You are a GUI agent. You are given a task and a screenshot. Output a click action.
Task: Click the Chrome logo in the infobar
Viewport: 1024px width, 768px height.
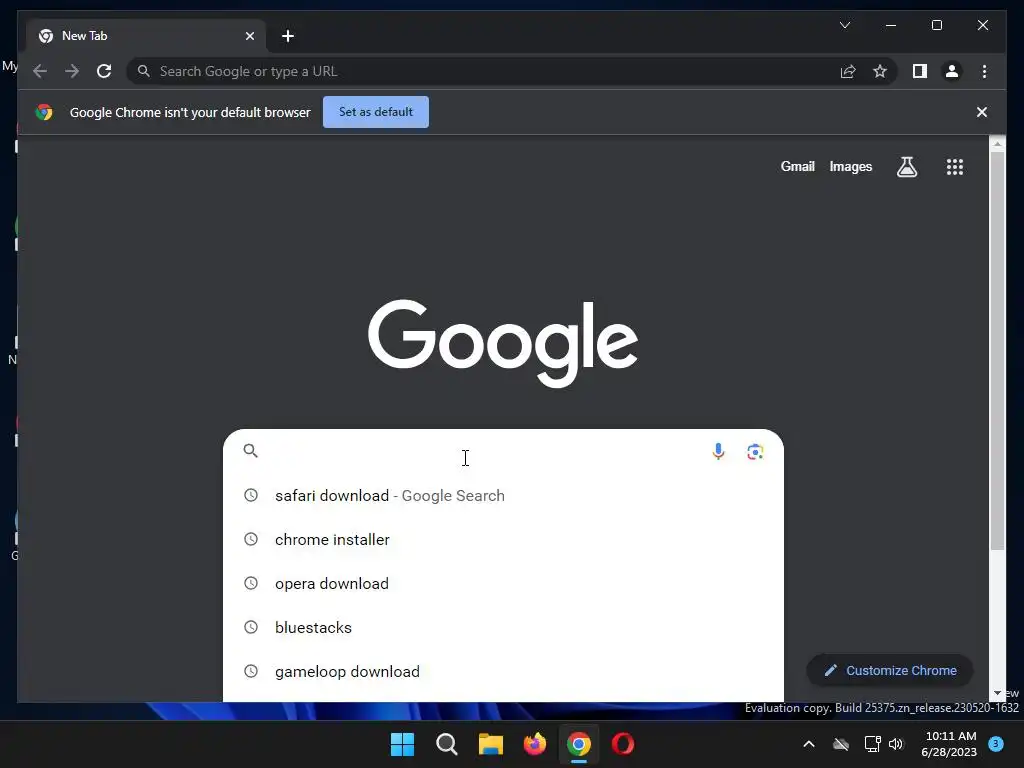coord(44,112)
